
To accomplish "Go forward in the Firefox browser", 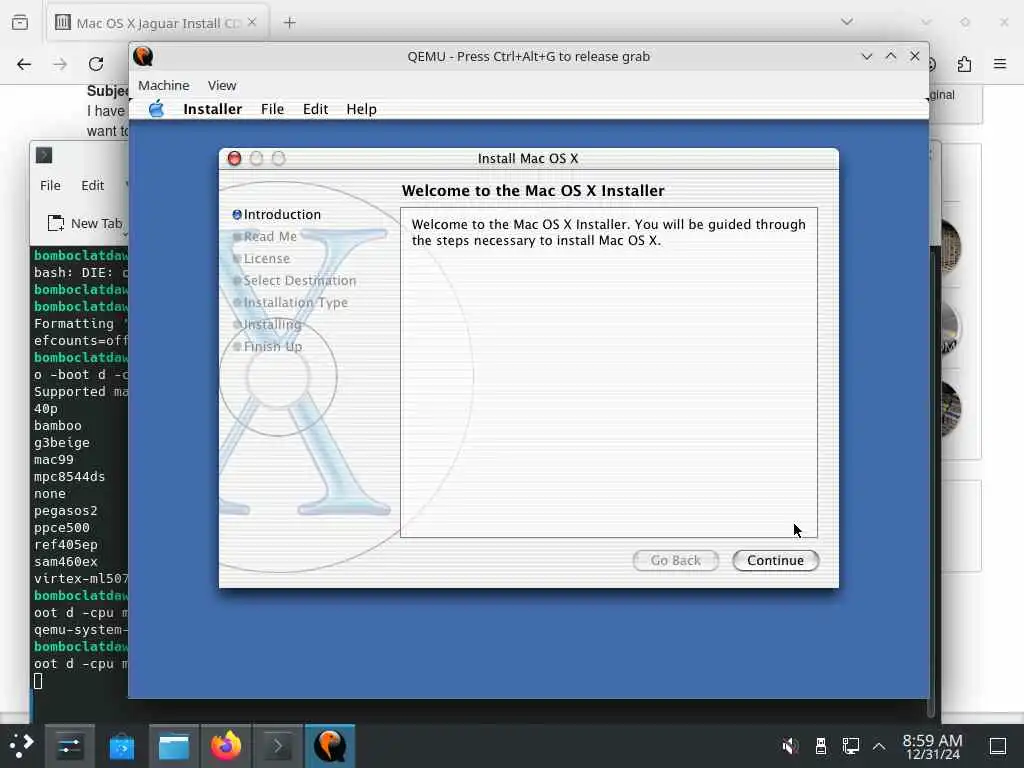I will click(60, 64).
